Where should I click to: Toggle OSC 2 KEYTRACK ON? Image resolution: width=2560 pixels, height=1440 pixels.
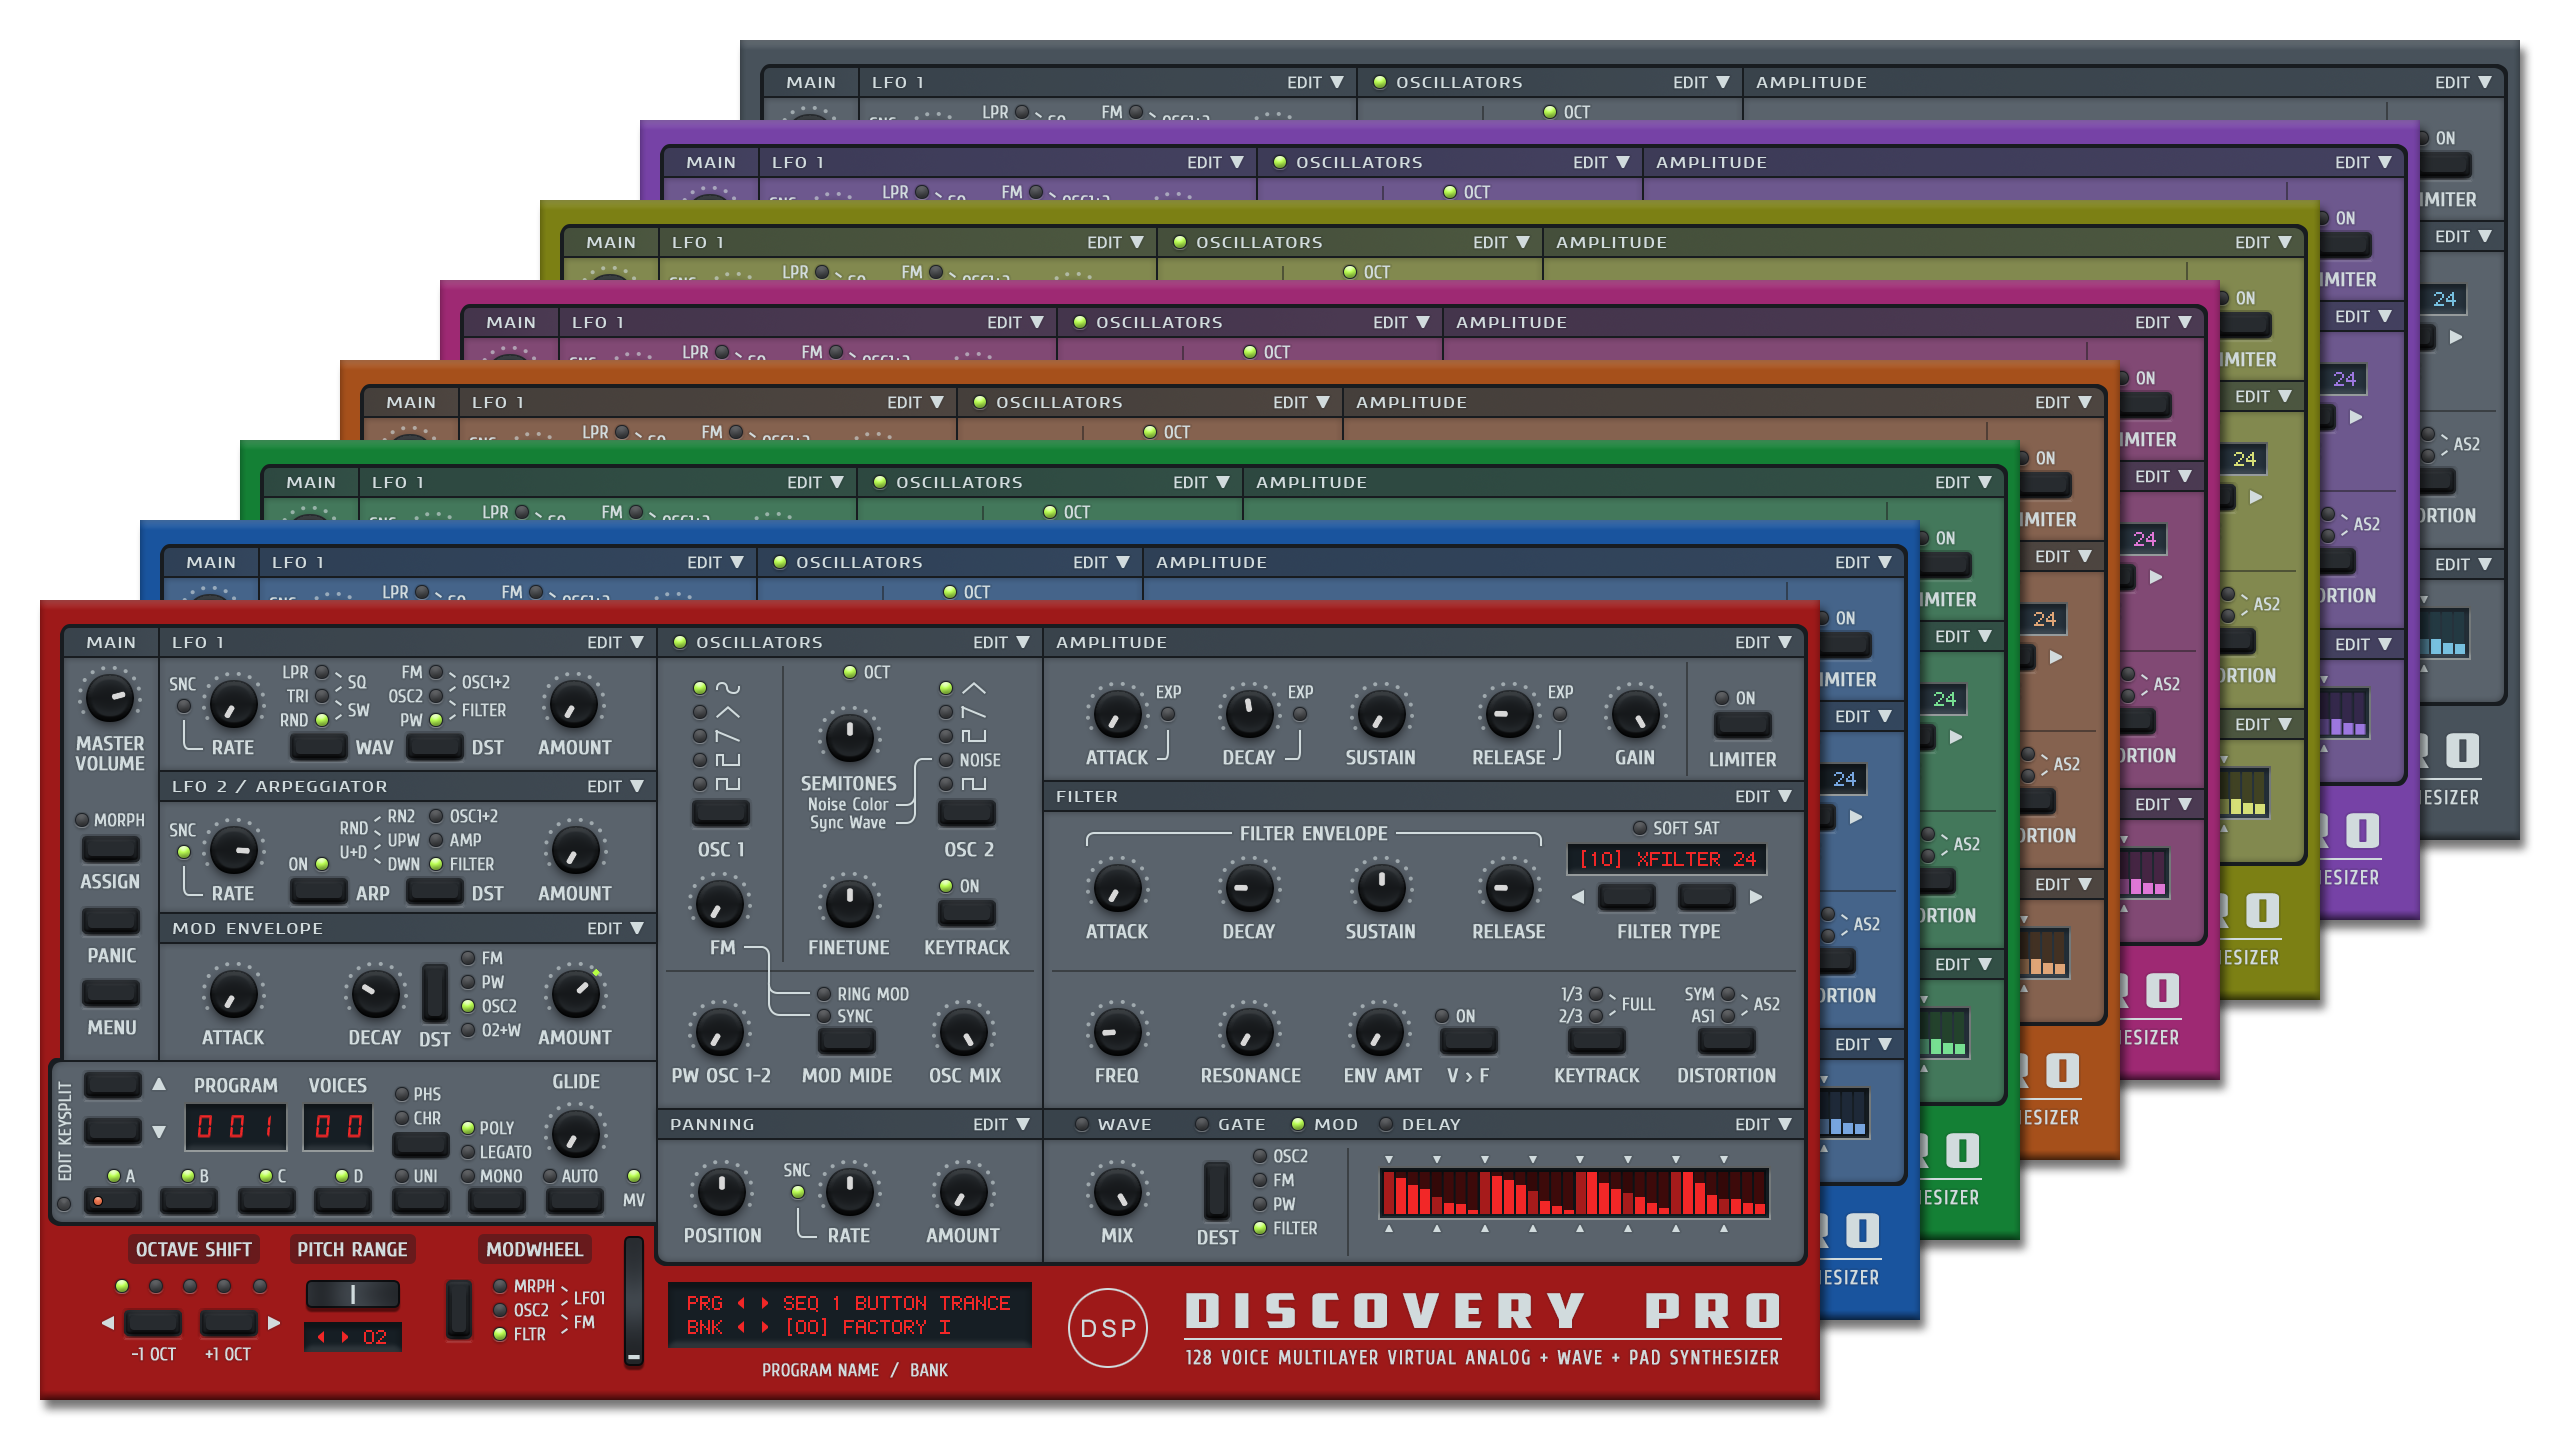click(x=966, y=911)
